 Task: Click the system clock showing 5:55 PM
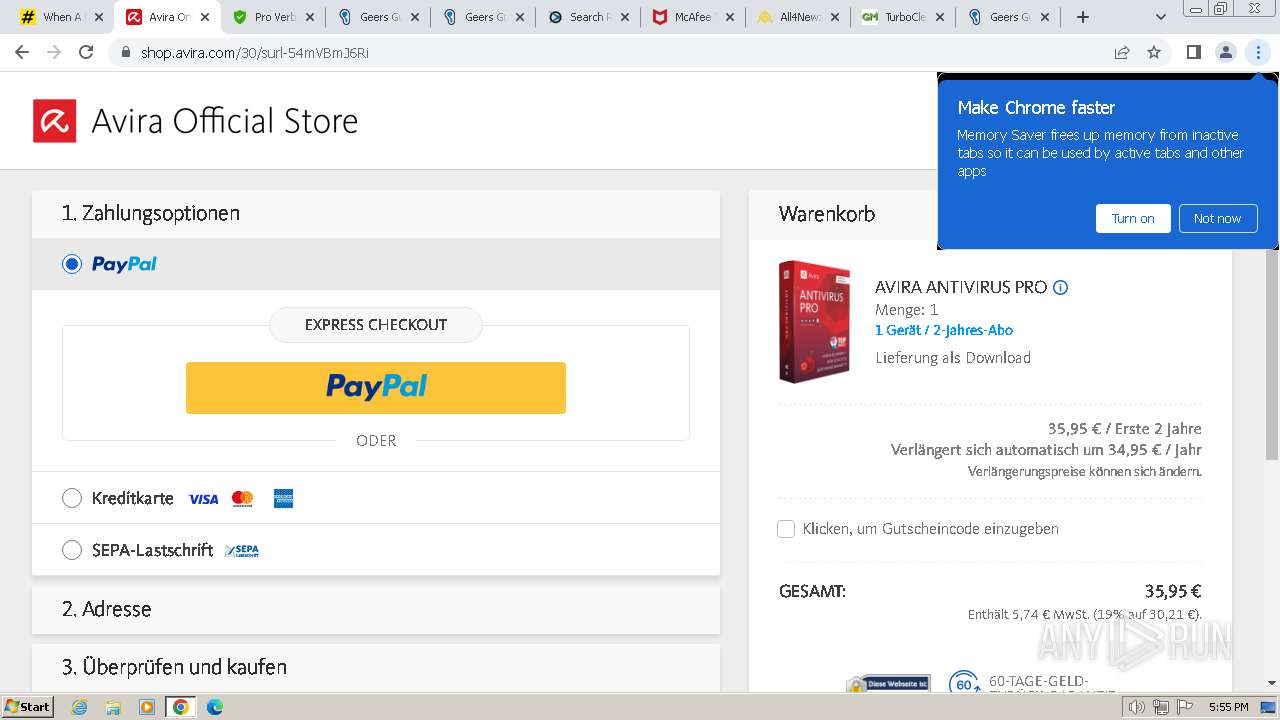tap(1228, 707)
